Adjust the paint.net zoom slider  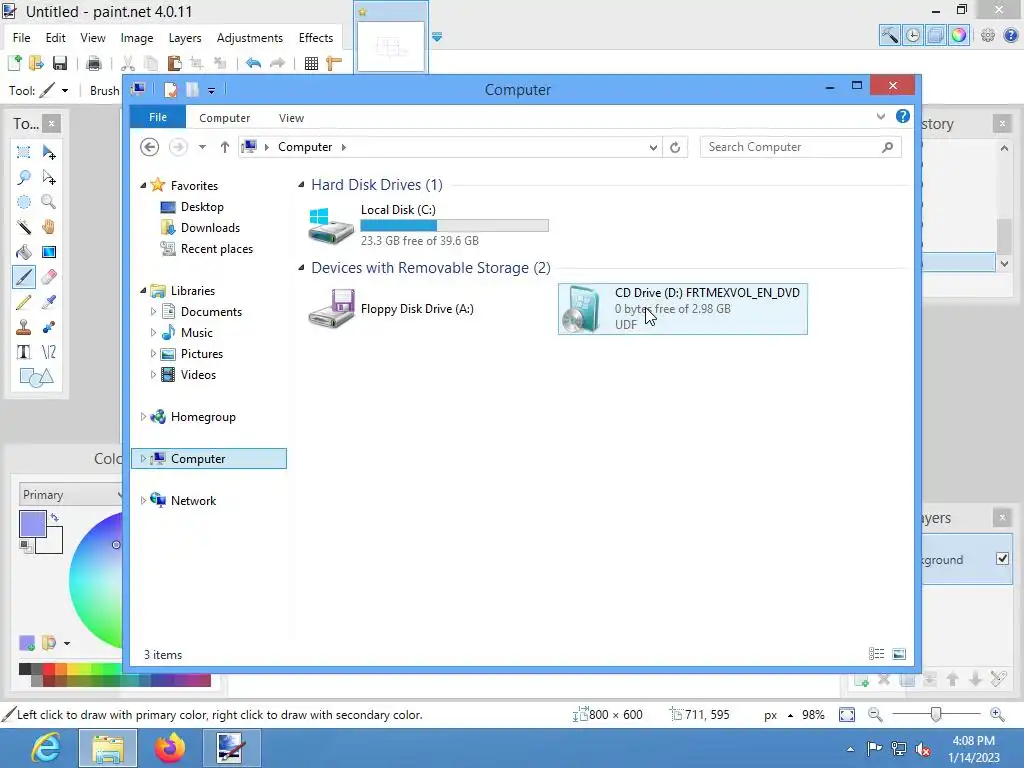(x=936, y=714)
